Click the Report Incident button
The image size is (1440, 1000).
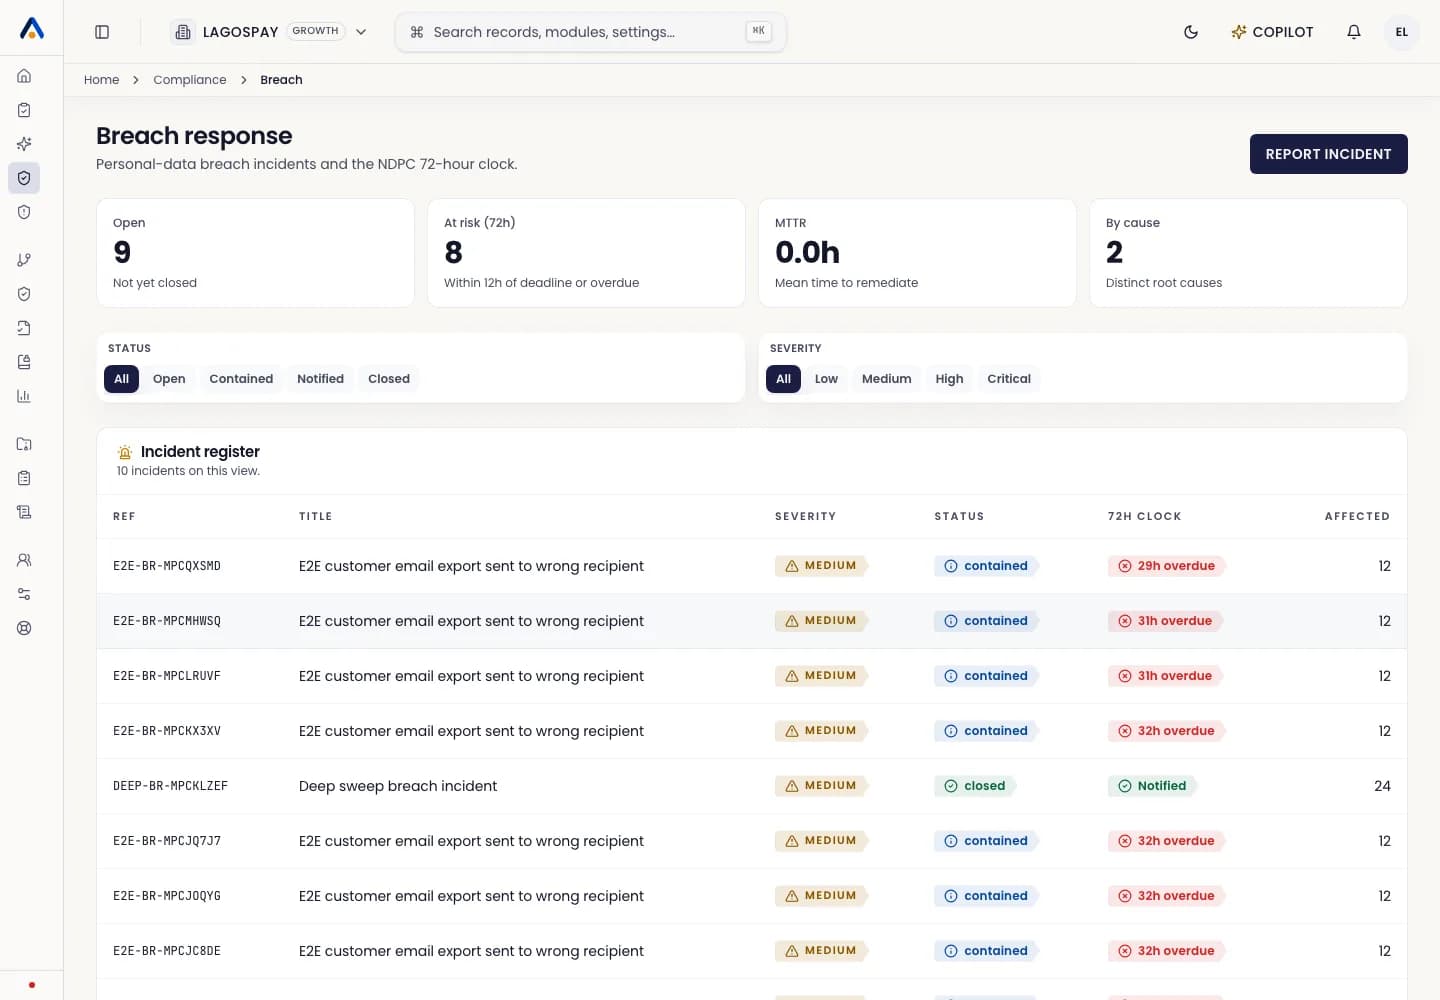tap(1328, 154)
